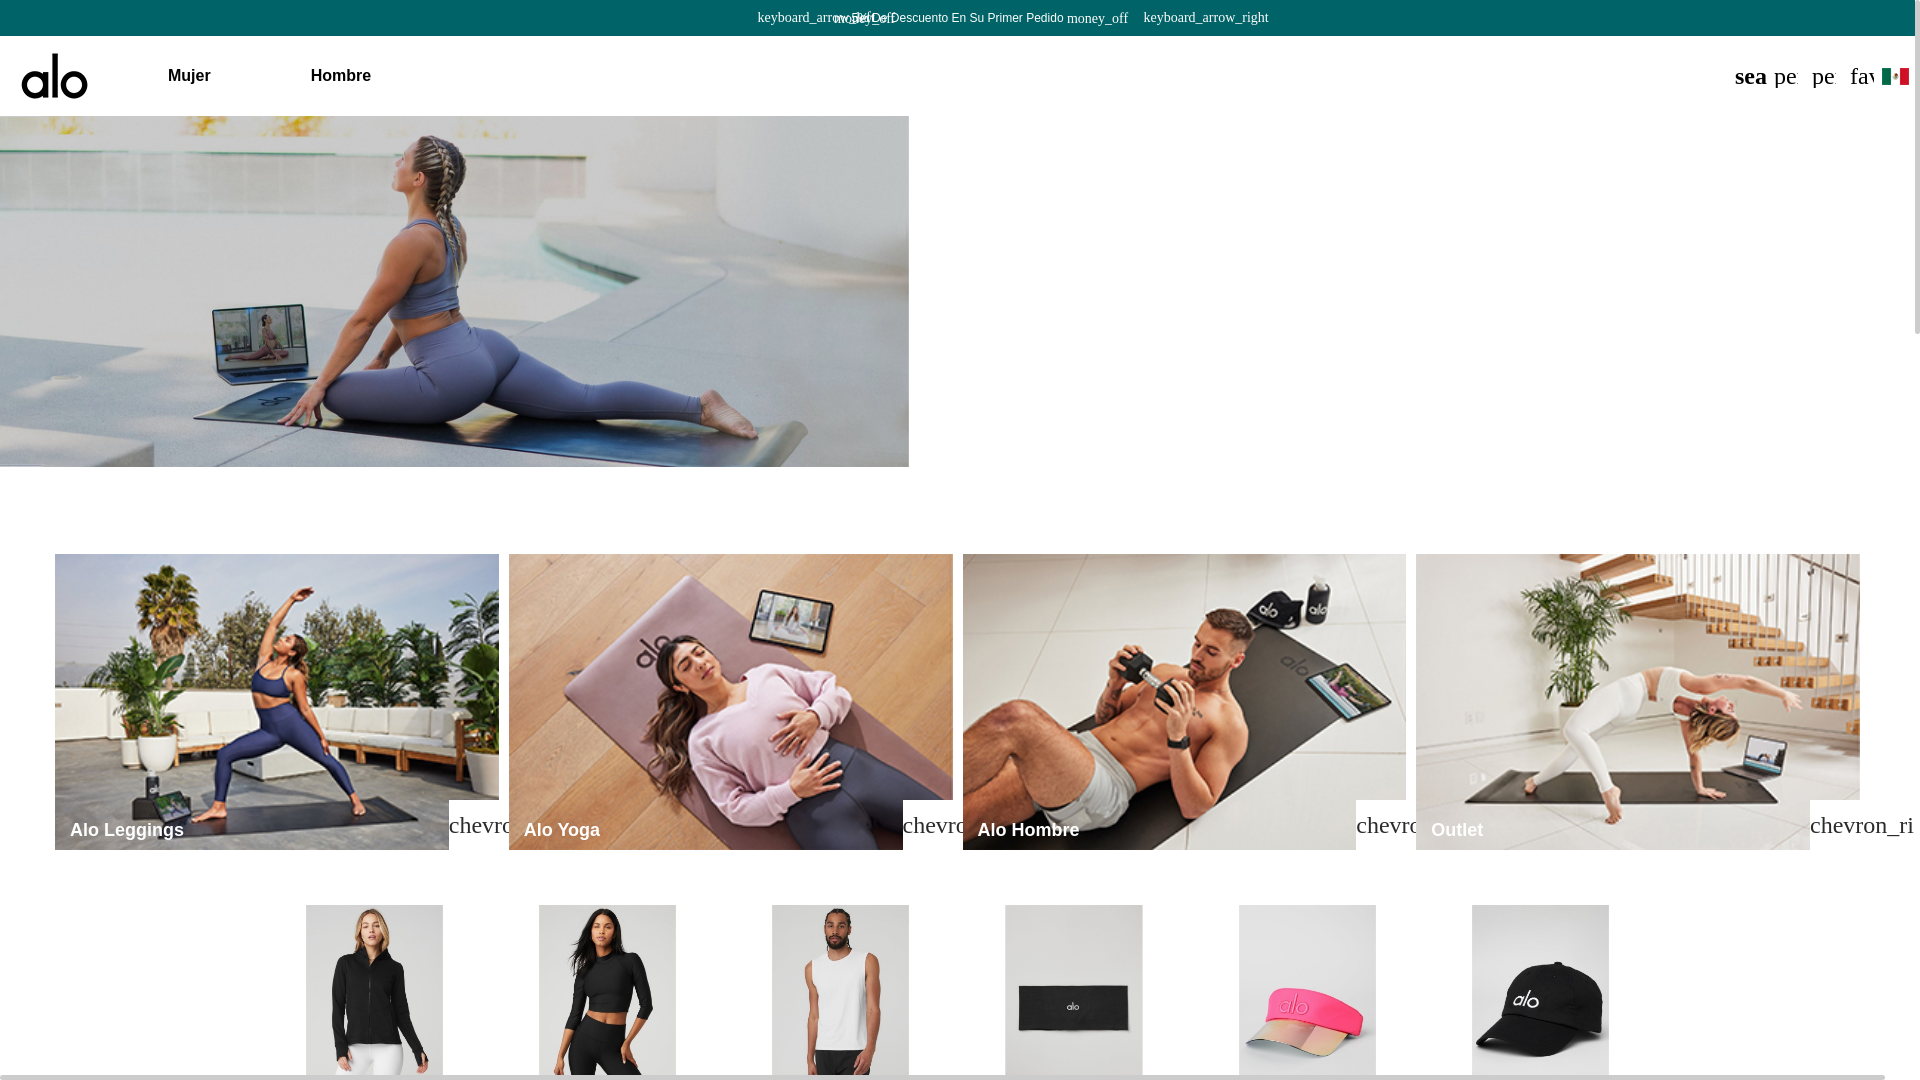Click the horizontal scrollbar at bottom

pos(943,1078)
